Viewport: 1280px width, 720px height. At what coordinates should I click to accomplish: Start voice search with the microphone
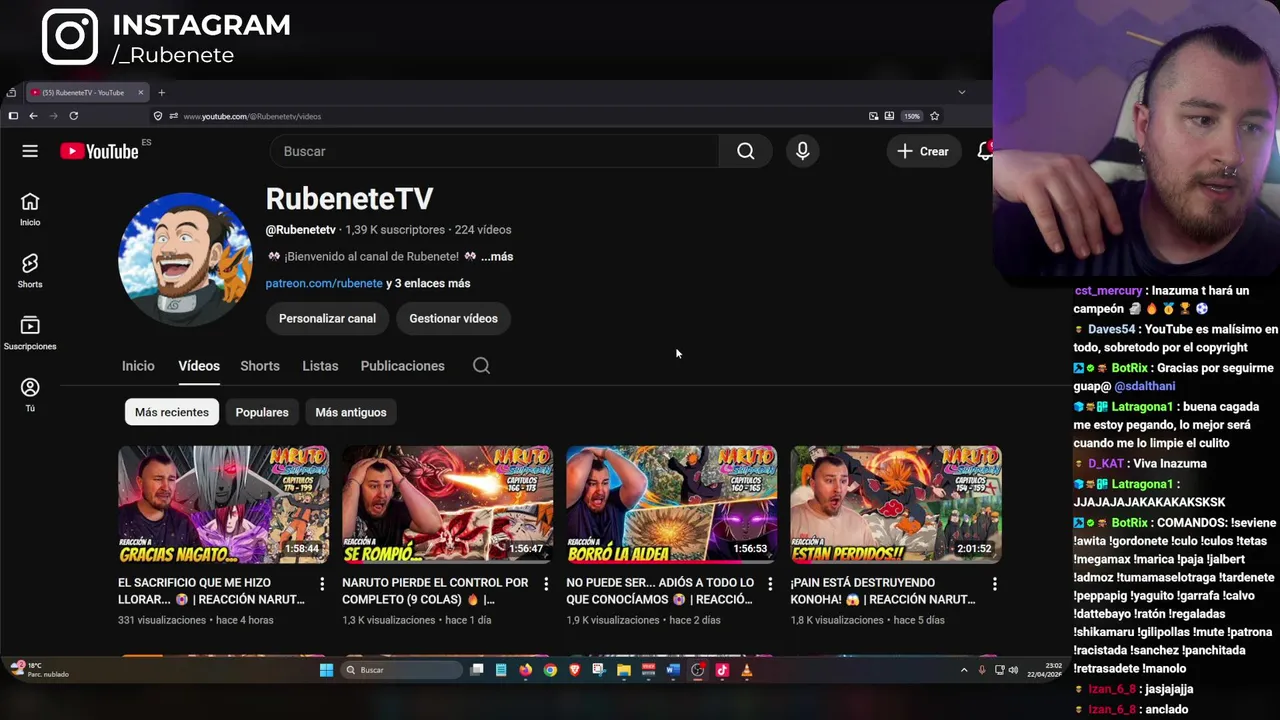(802, 151)
